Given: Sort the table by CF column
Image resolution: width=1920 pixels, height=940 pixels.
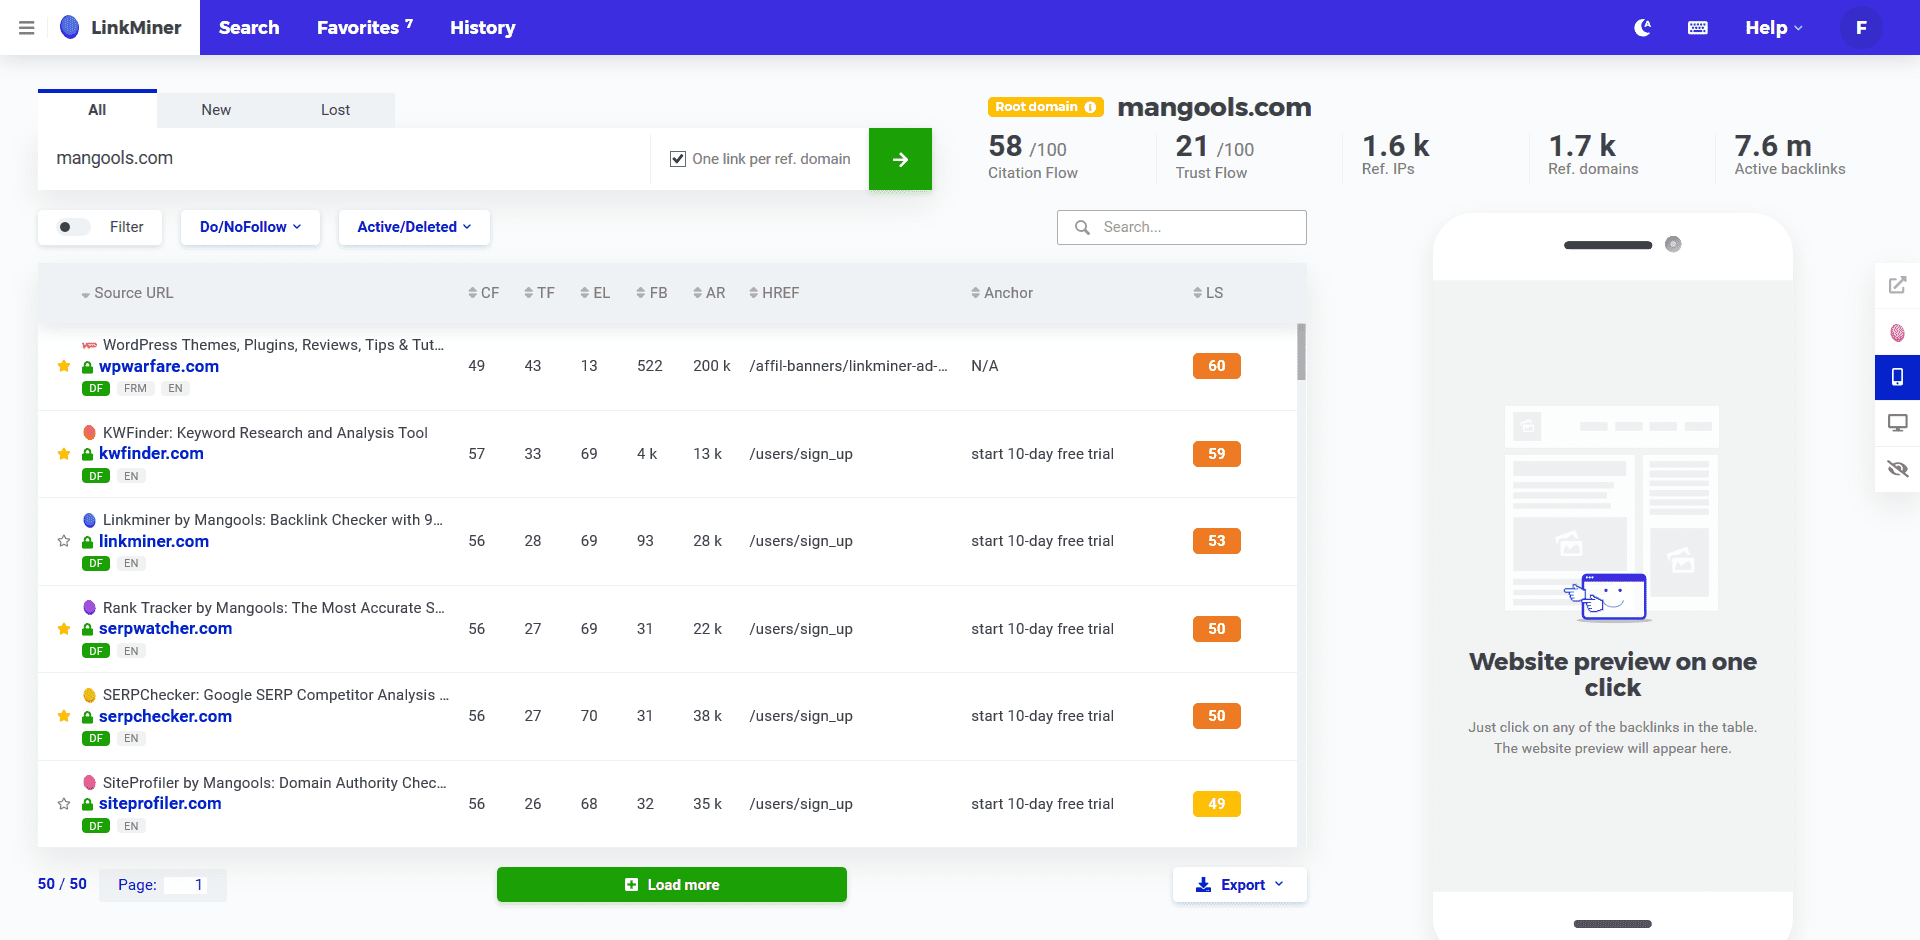Looking at the screenshot, I should (x=483, y=292).
